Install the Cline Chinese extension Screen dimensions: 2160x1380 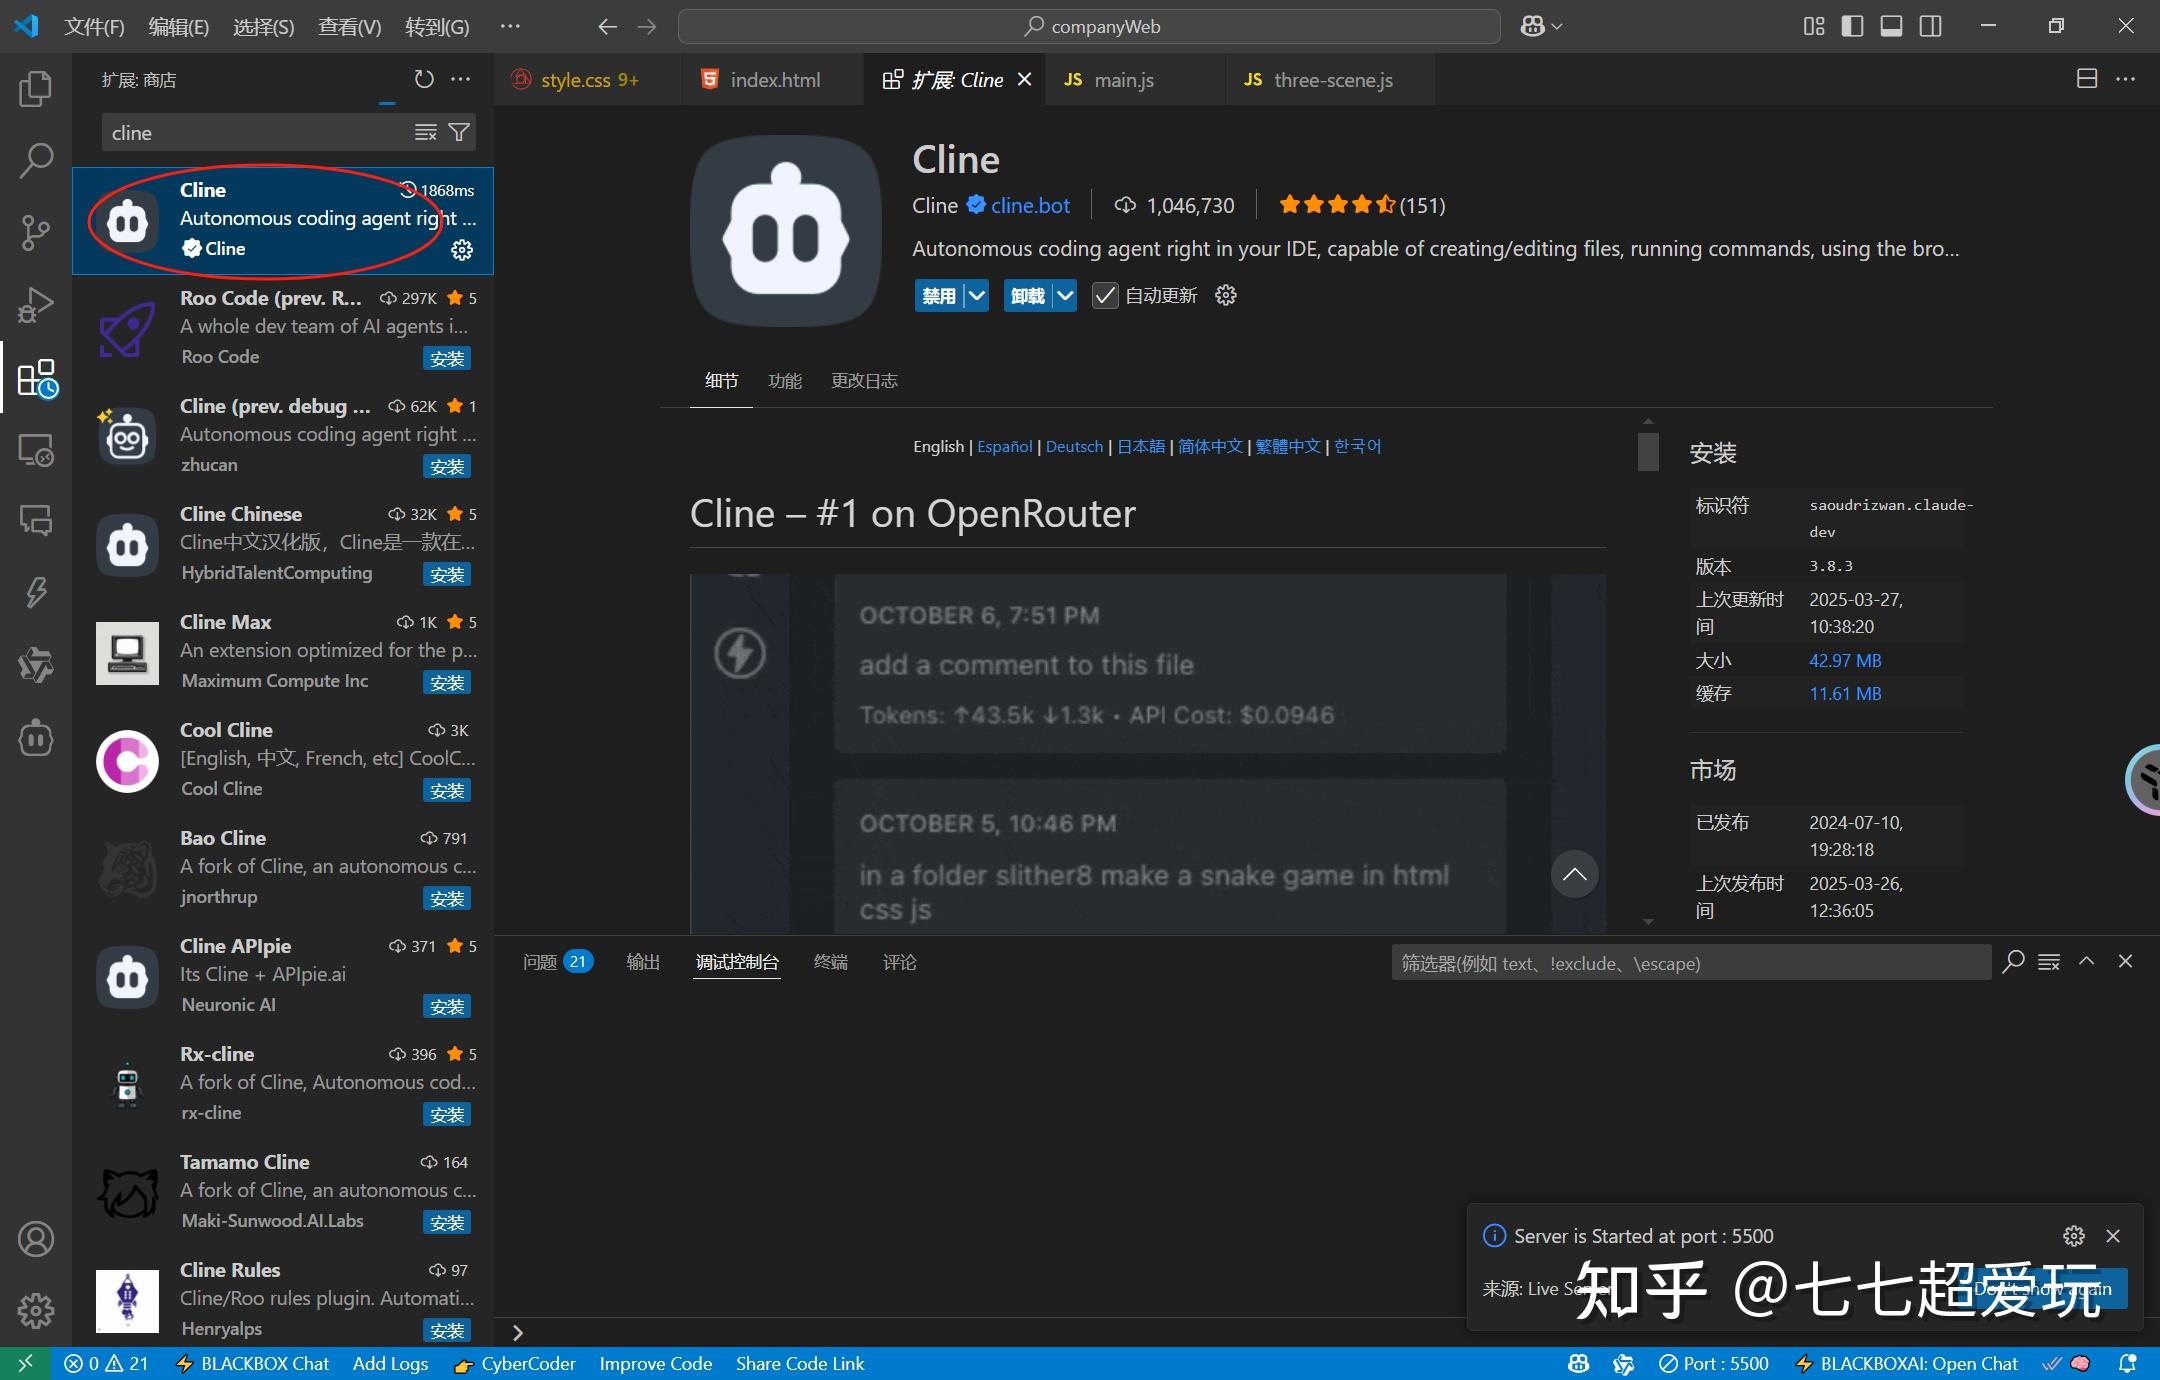pyautogui.click(x=447, y=575)
